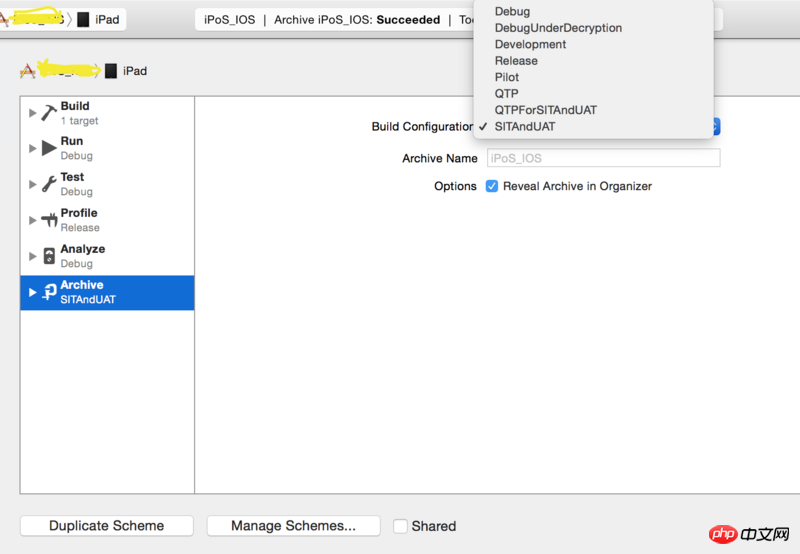Select the Analyze Debug row
Screen dimensions: 800x554
coord(108,256)
